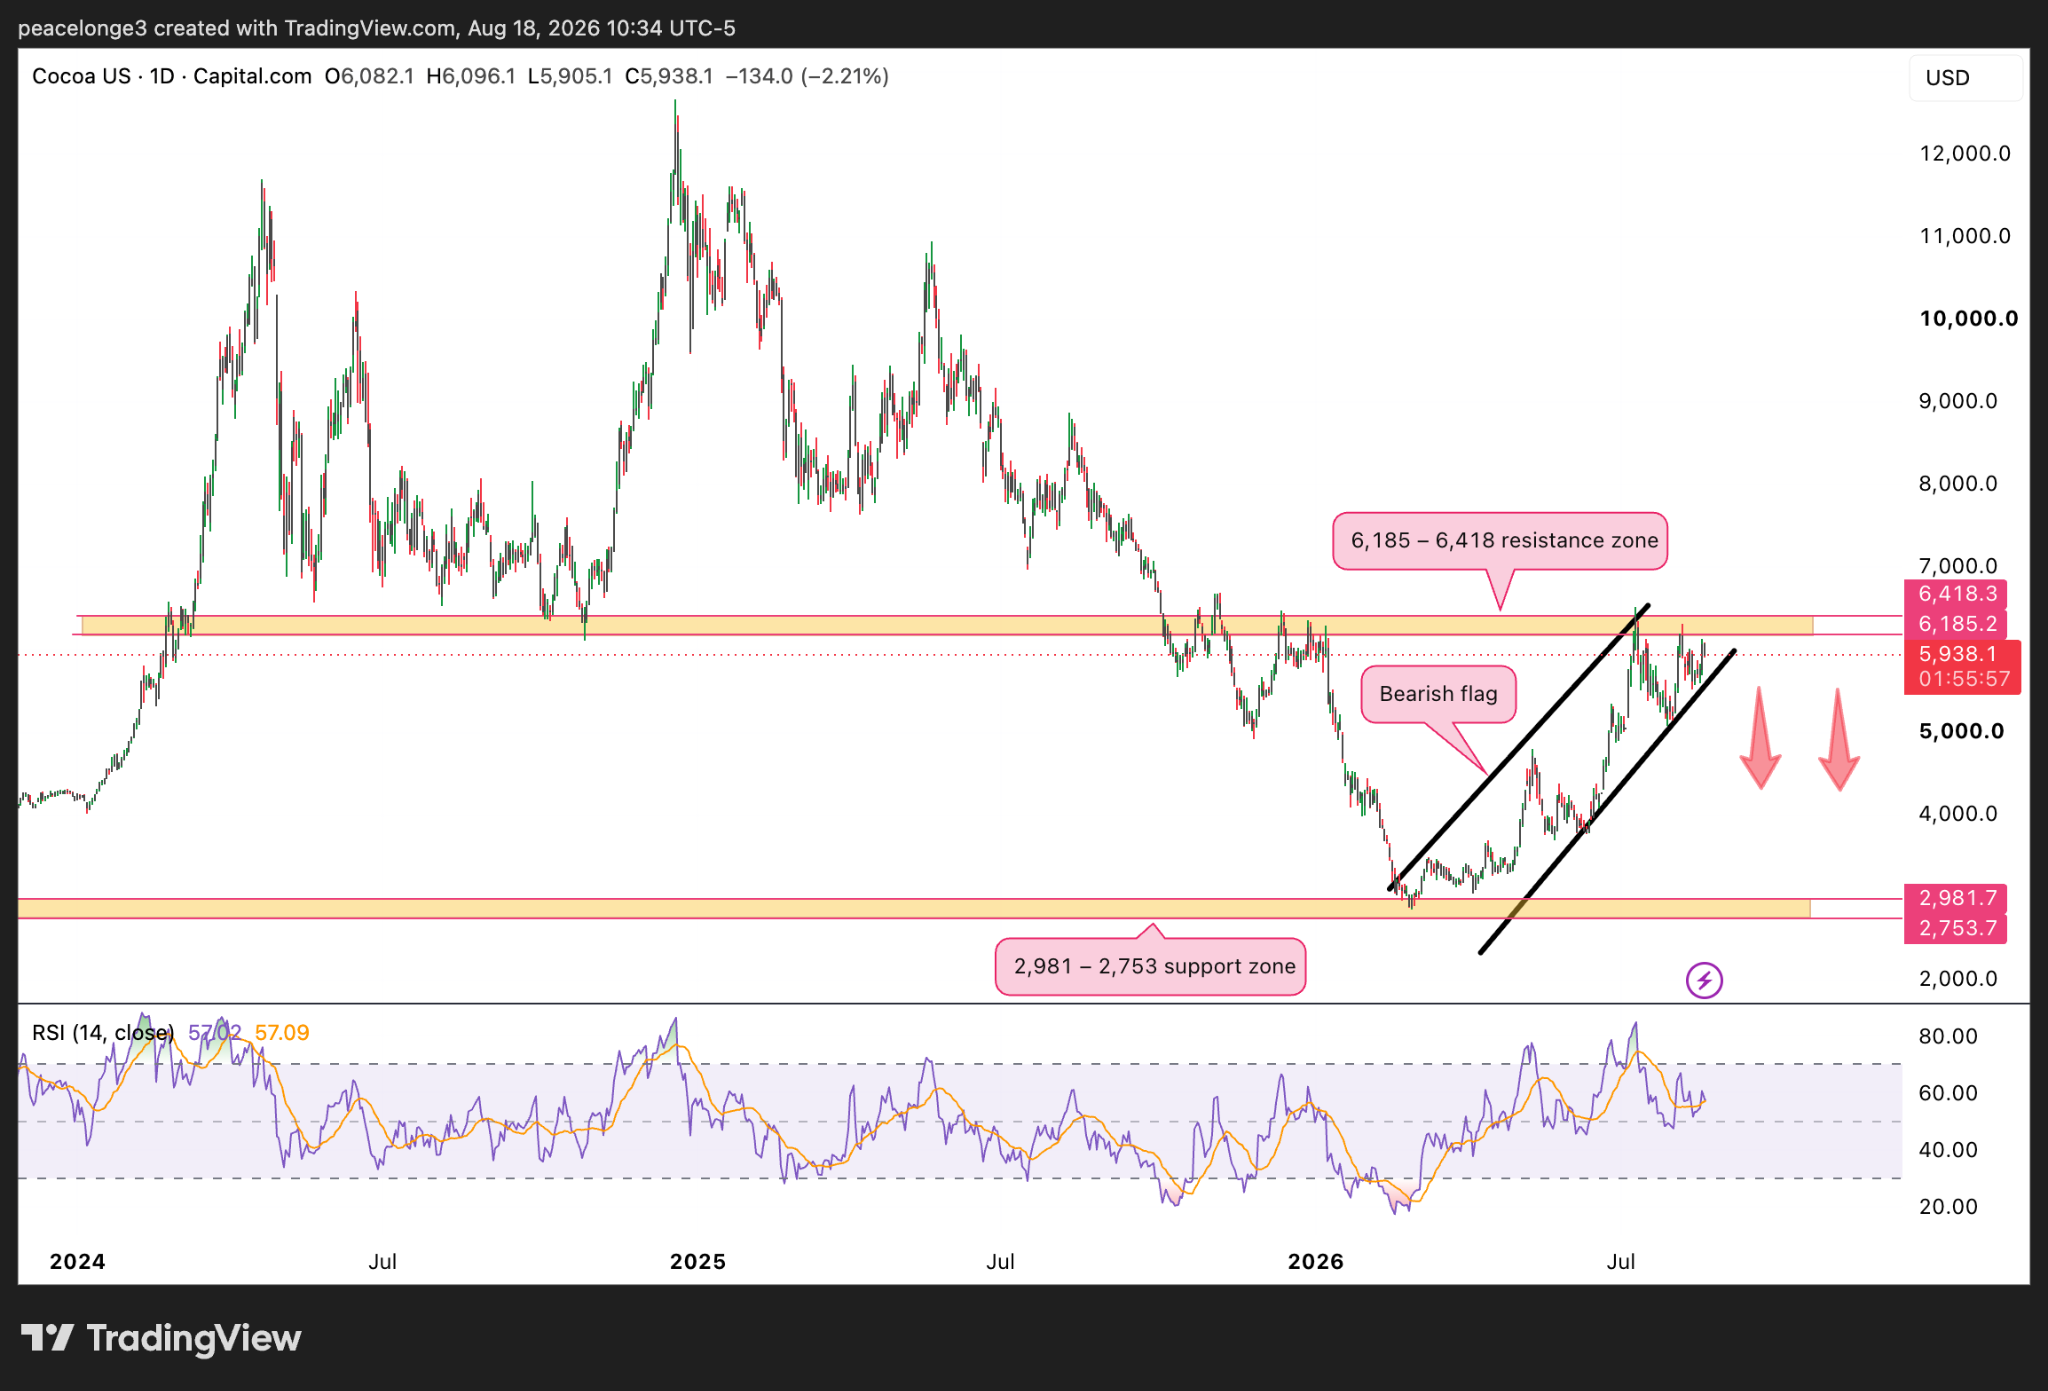2048x1391 pixels.
Task: Select the 6,185.2 price label
Action: (x=1957, y=624)
